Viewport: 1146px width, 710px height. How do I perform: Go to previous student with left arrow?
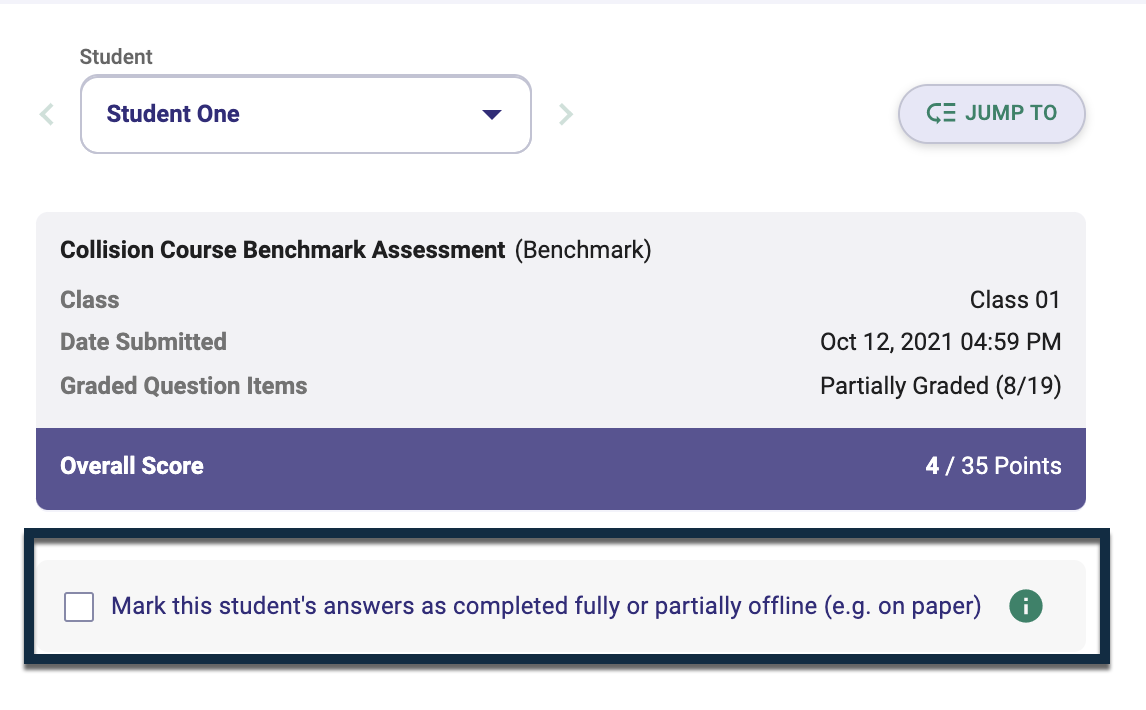click(47, 114)
